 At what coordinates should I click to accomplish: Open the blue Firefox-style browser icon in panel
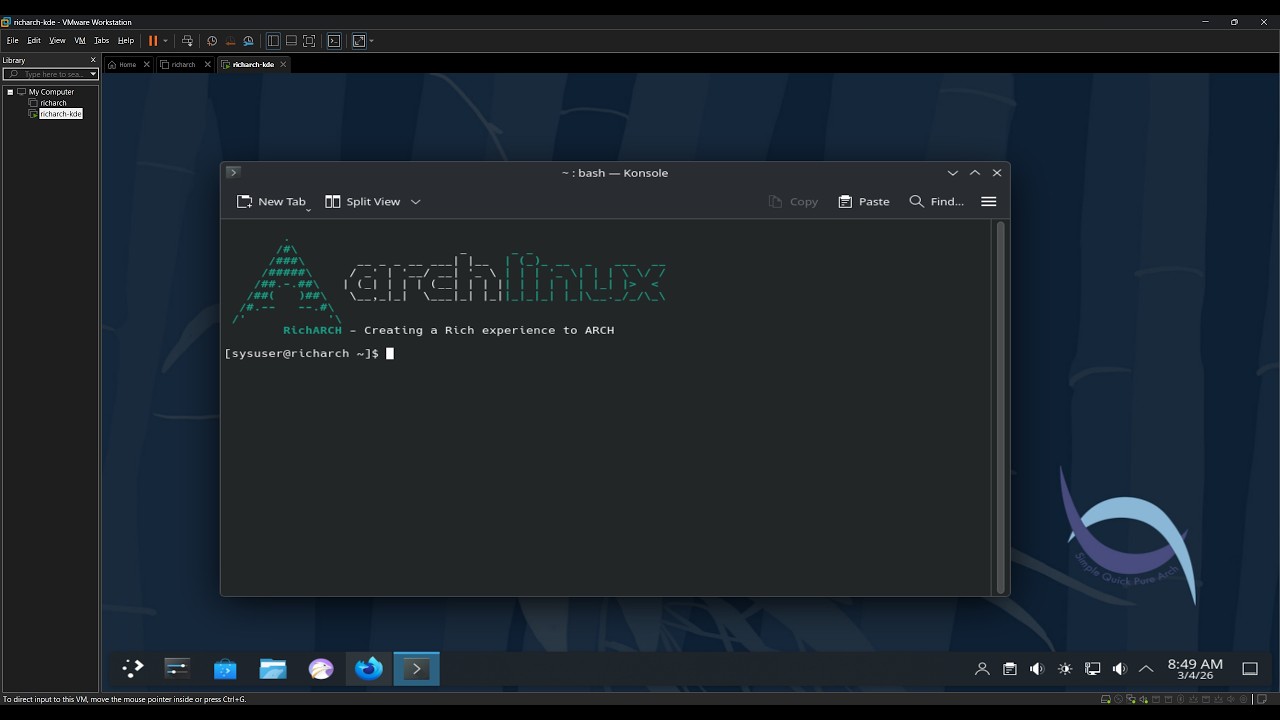(x=369, y=669)
